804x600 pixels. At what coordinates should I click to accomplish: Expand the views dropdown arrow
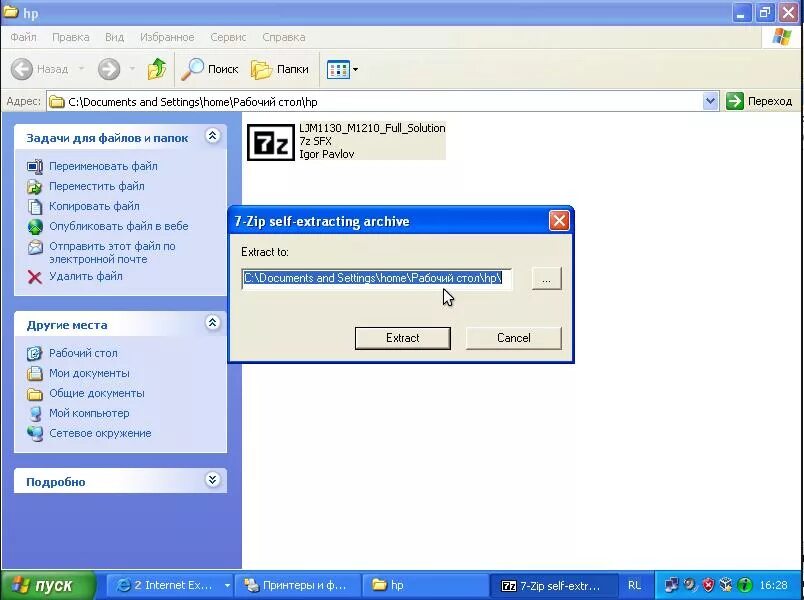(355, 69)
